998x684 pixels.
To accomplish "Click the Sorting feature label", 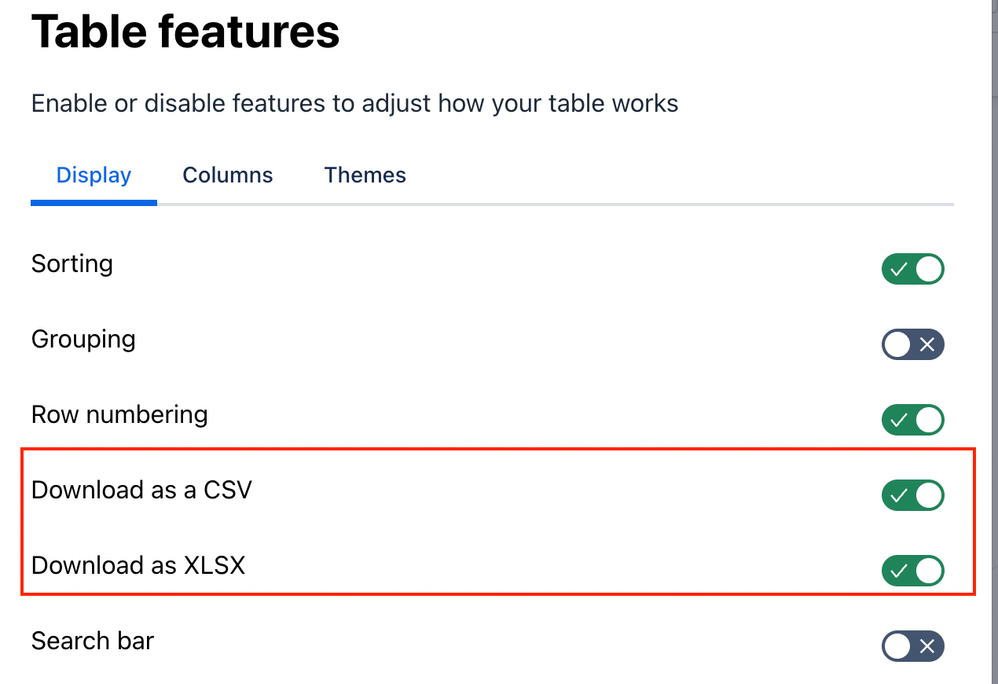I will [x=72, y=264].
